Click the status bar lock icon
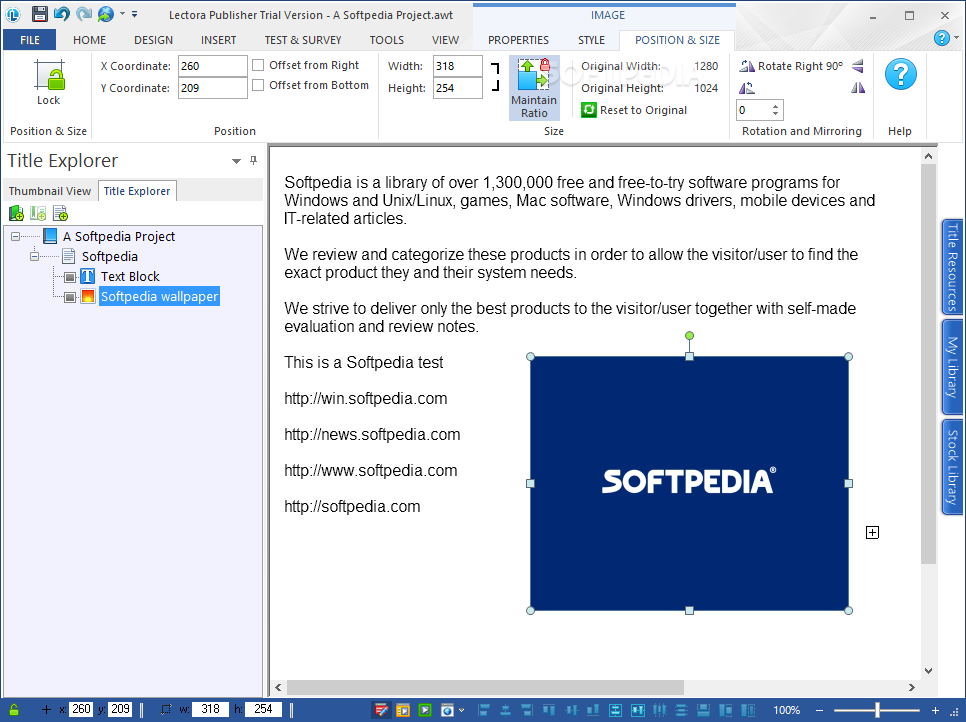 click(14, 710)
